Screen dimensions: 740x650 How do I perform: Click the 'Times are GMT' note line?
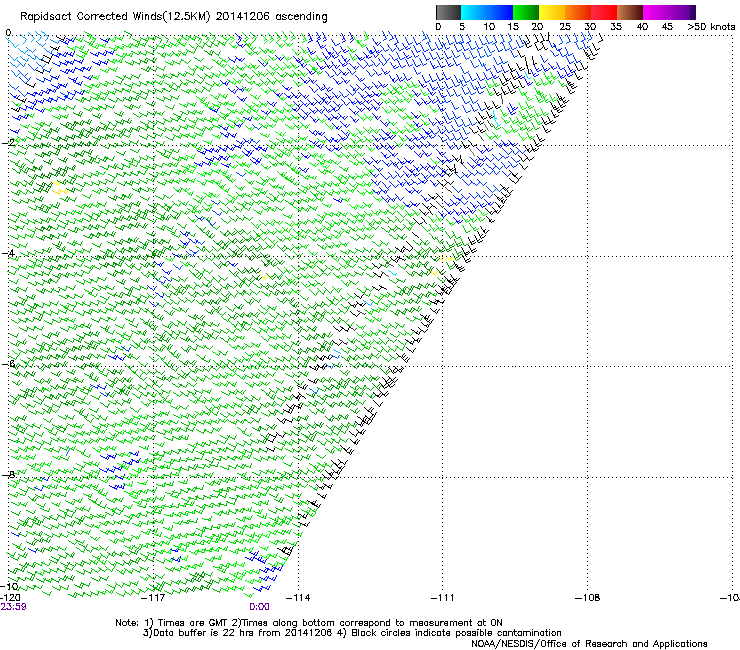pyautogui.click(x=309, y=623)
